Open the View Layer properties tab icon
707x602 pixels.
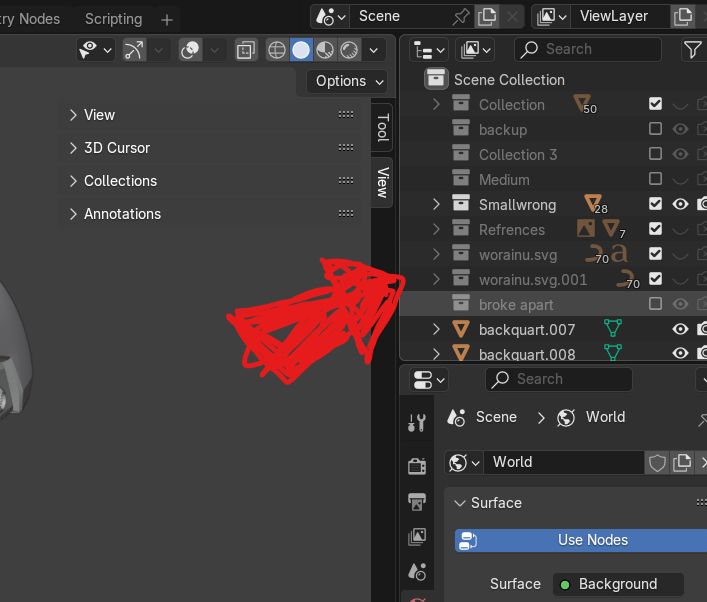[x=417, y=537]
